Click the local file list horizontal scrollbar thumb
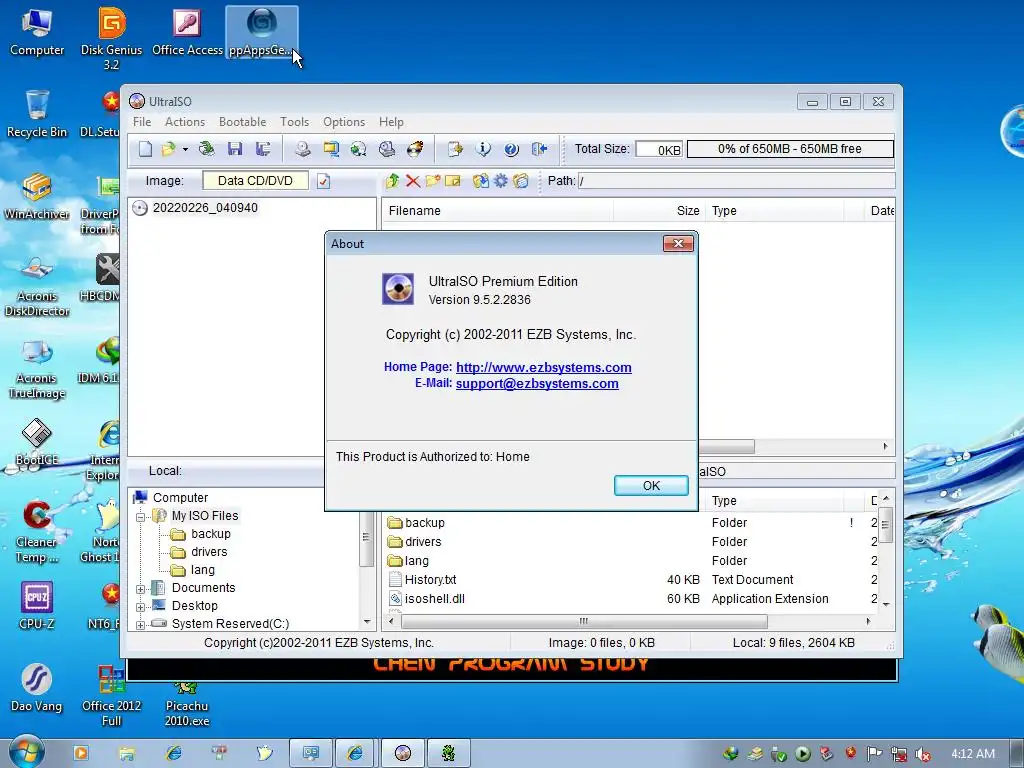The image size is (1024, 768). click(x=584, y=621)
